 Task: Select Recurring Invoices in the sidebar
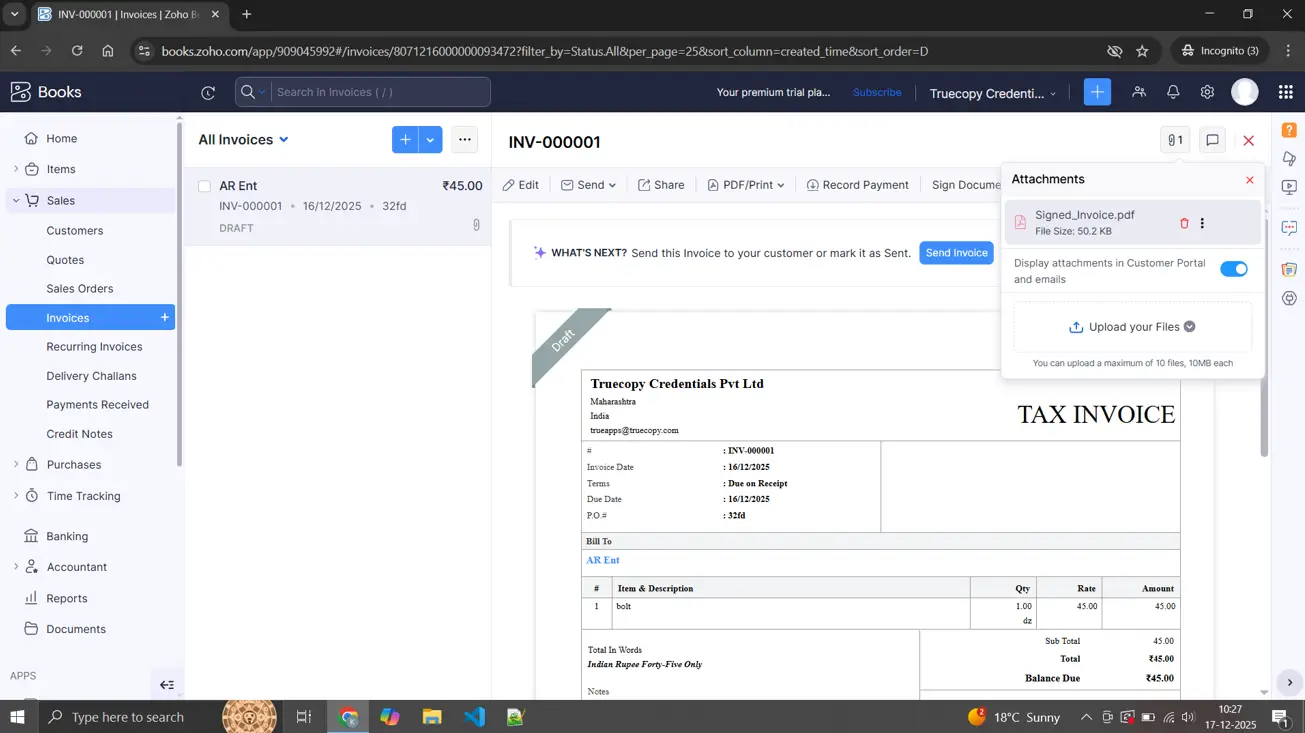click(94, 347)
